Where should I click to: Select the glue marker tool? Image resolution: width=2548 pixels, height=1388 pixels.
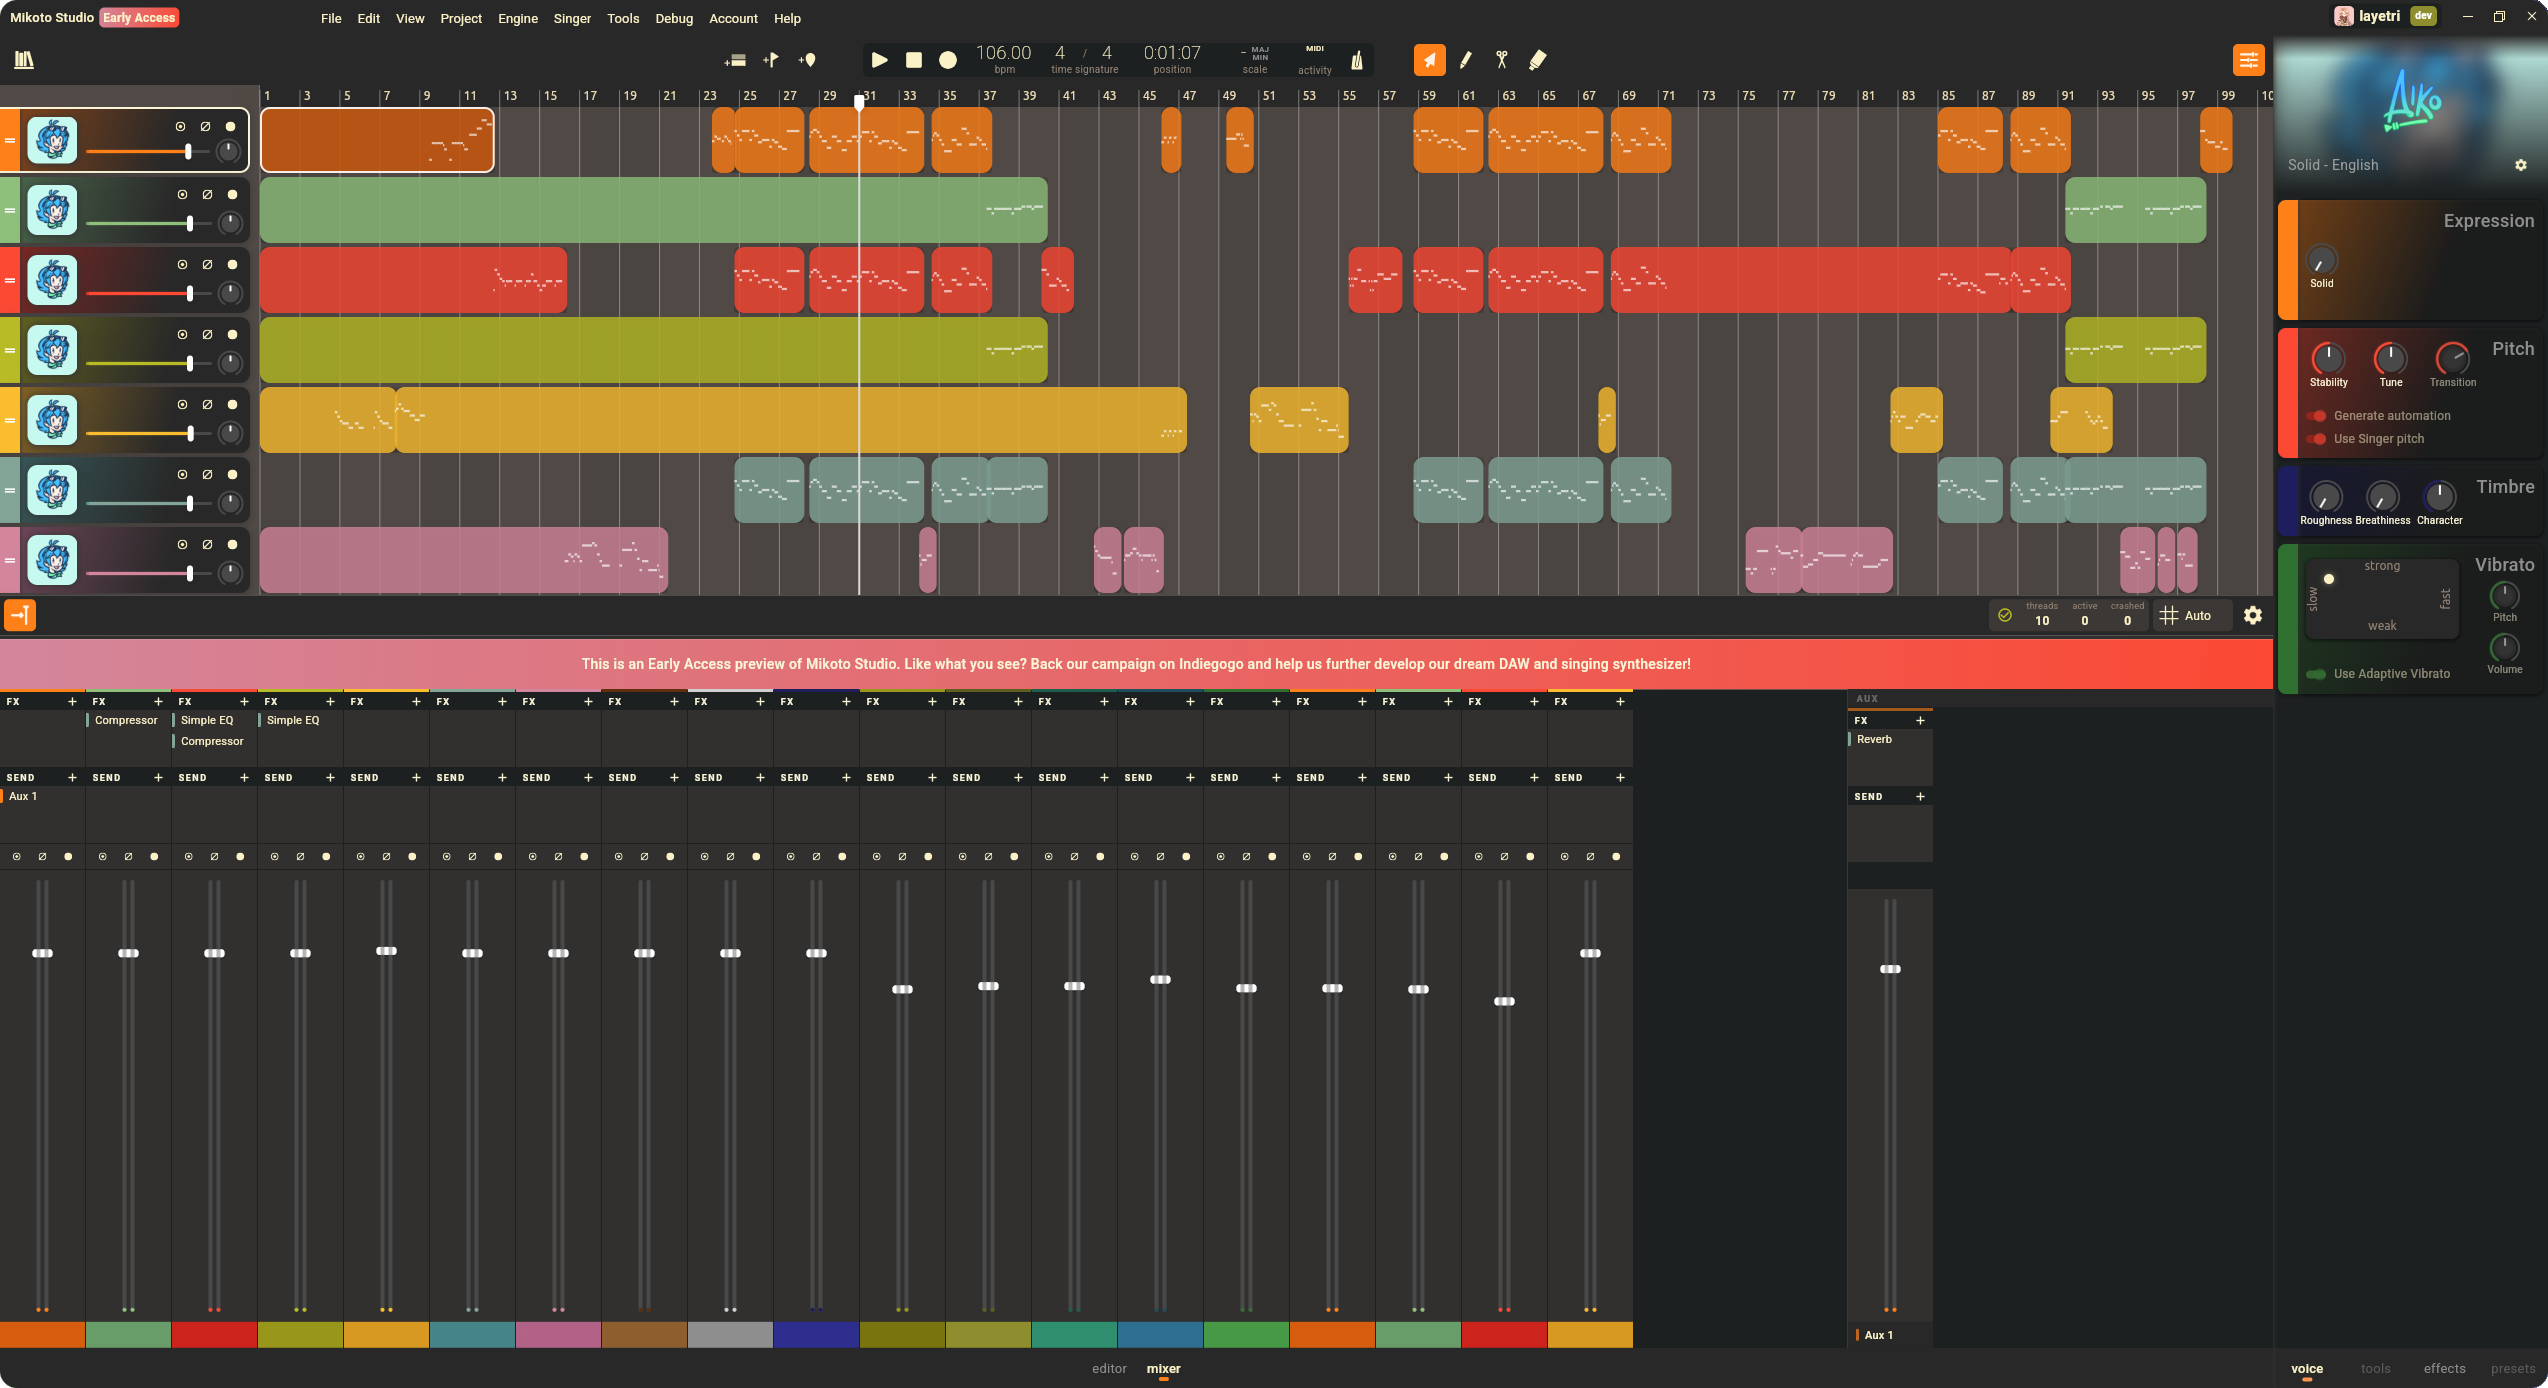pos(1538,60)
